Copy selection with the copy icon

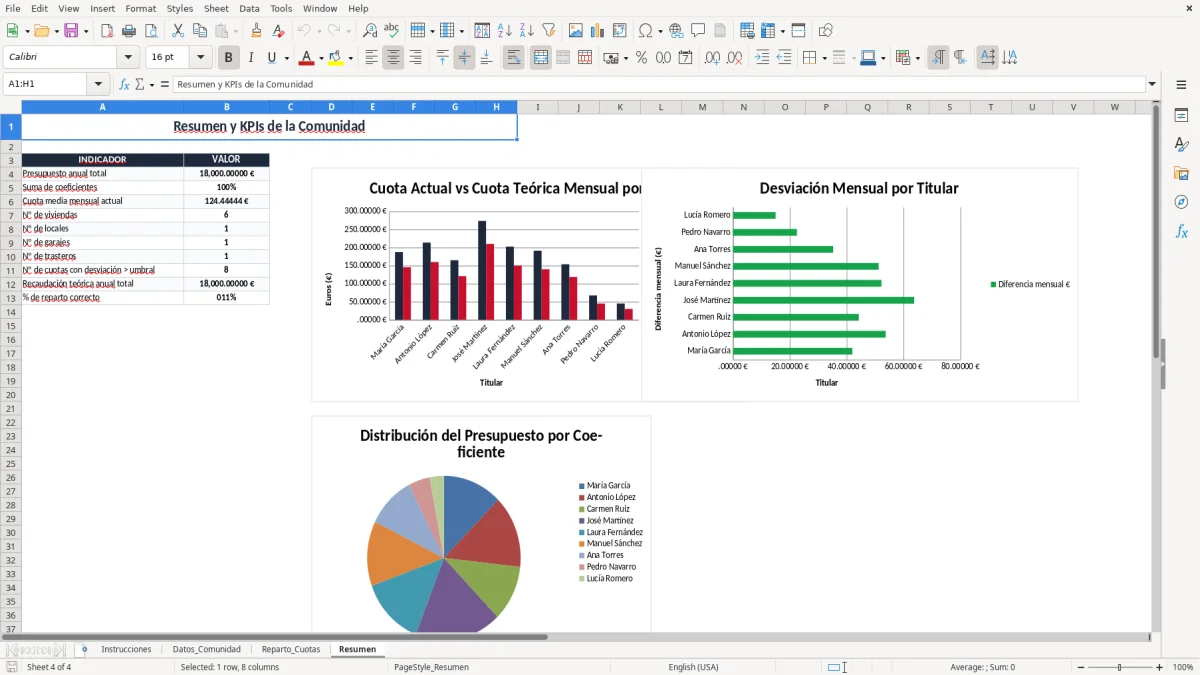click(200, 31)
